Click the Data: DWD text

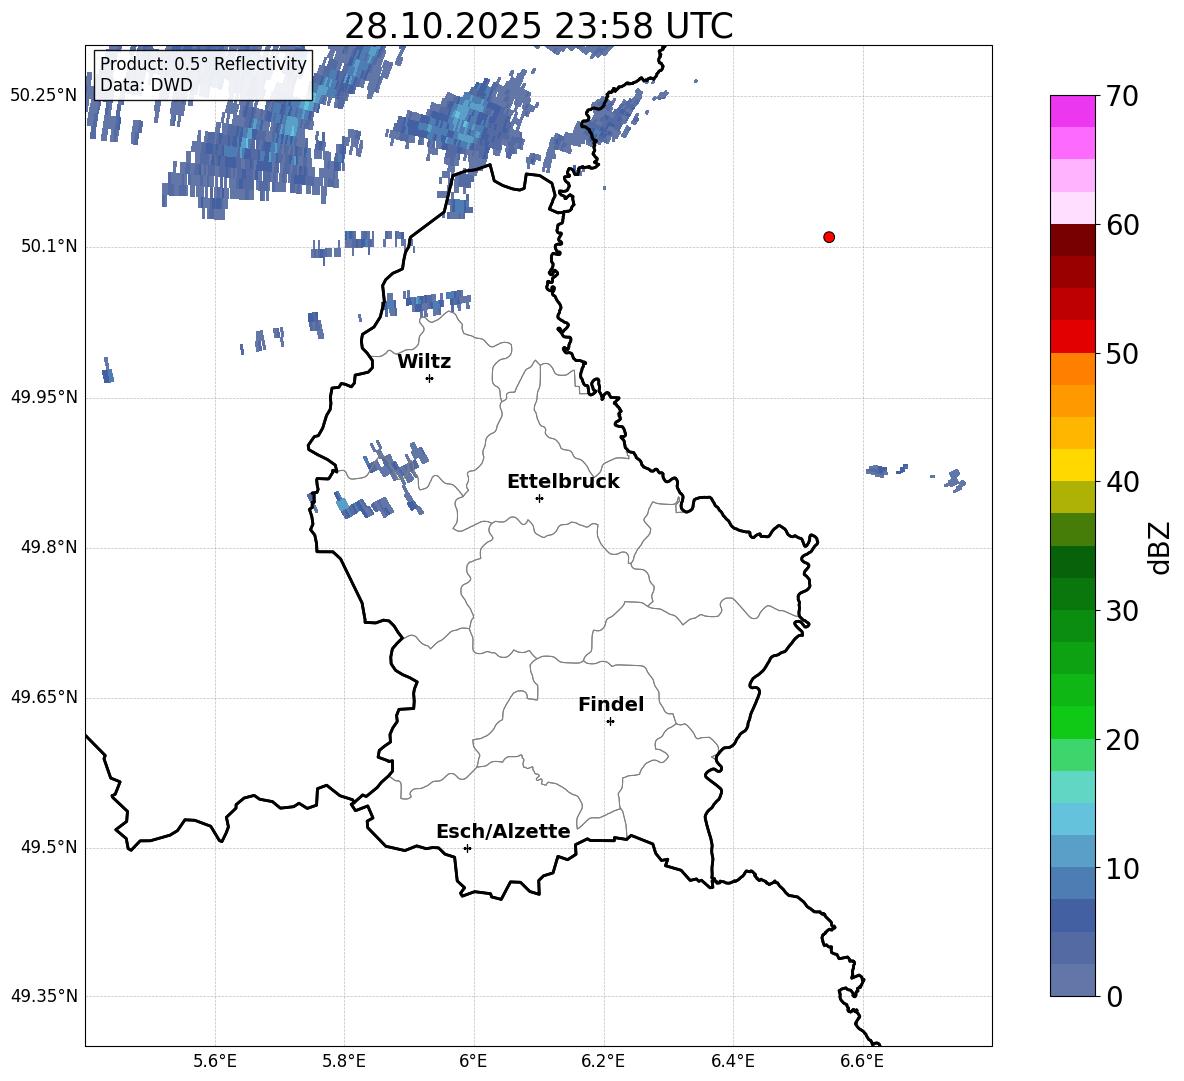(x=146, y=85)
